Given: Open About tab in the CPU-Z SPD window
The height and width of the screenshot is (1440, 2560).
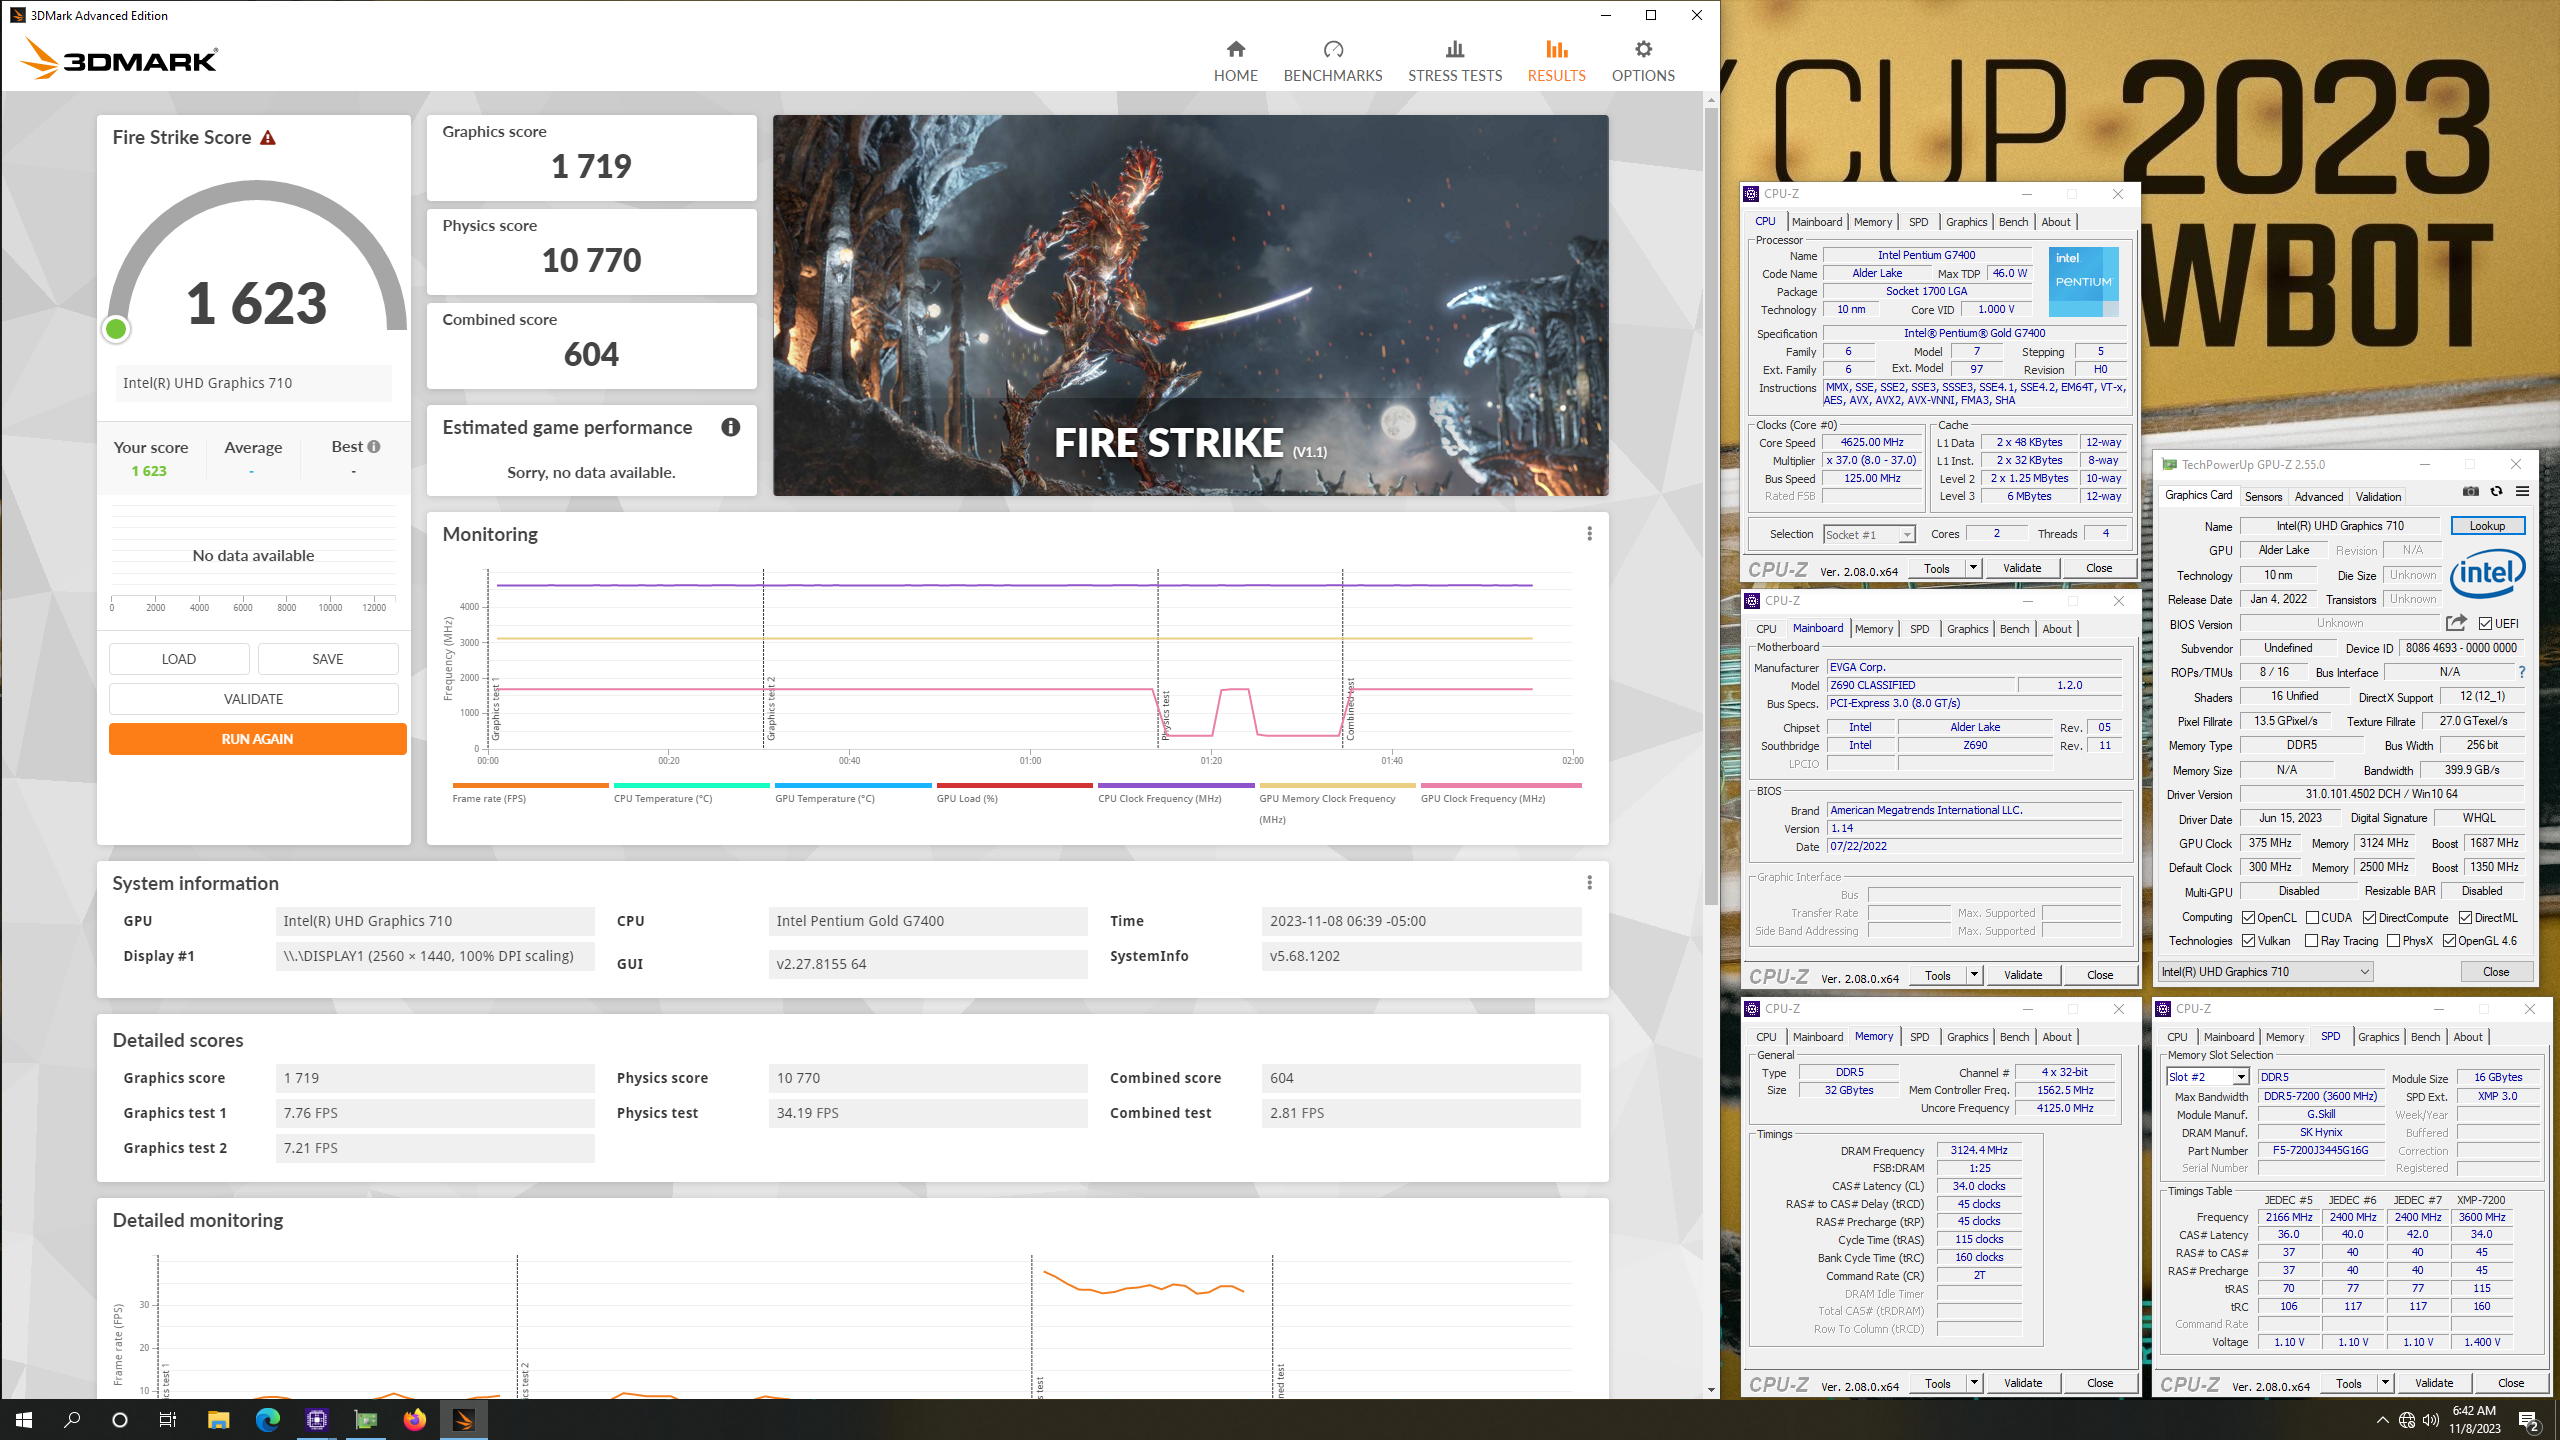Looking at the screenshot, I should click(2467, 1037).
